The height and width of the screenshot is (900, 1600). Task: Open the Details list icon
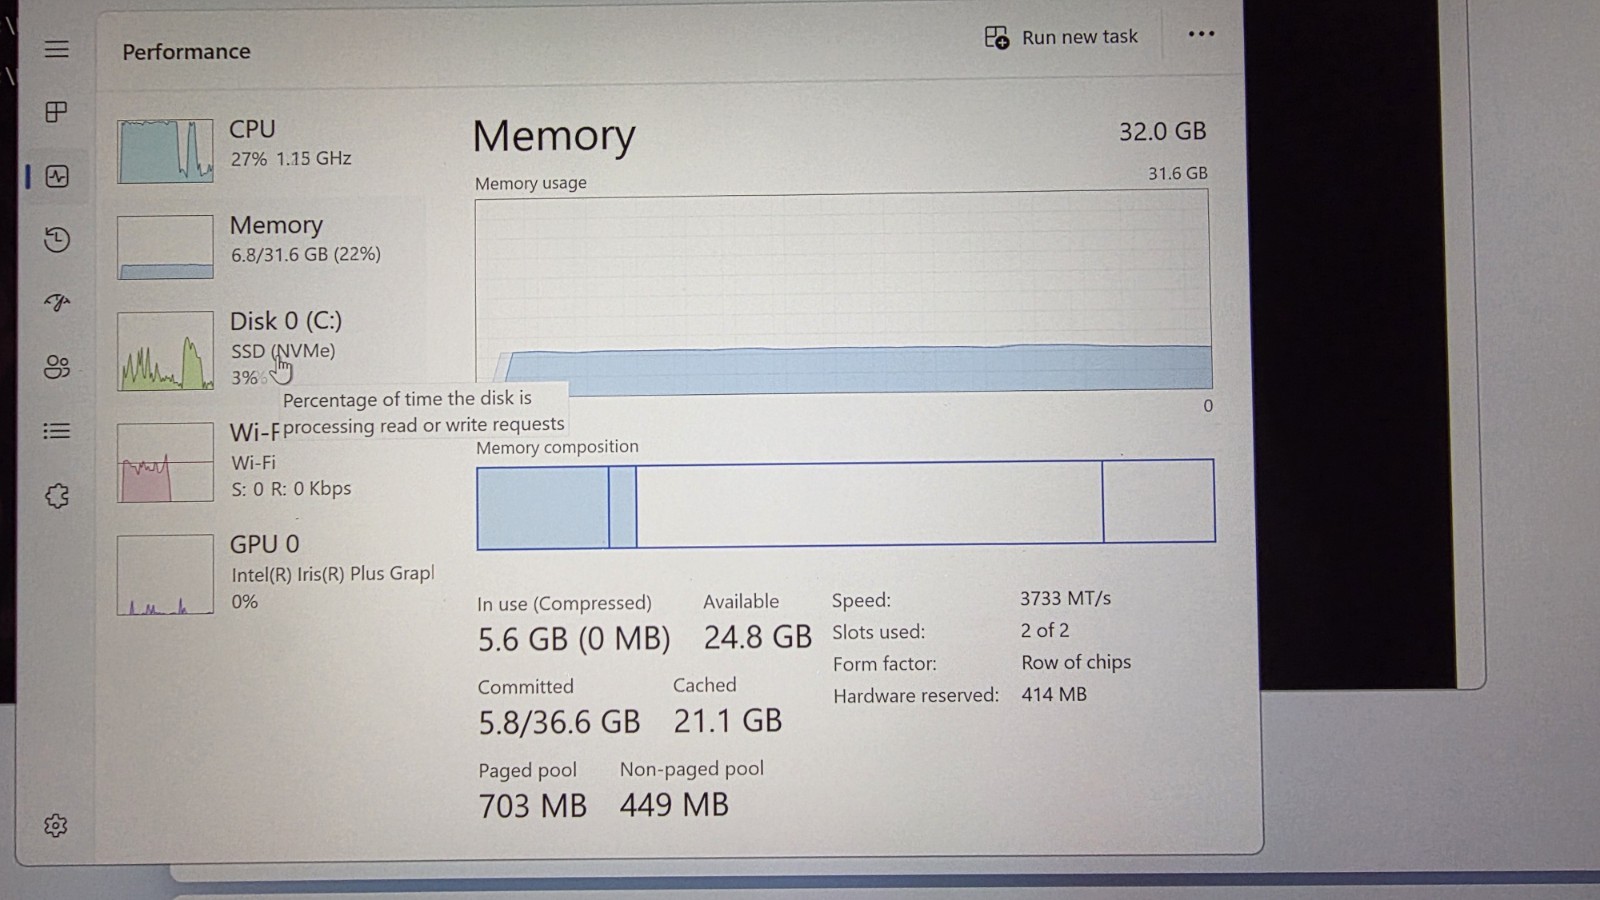(57, 431)
